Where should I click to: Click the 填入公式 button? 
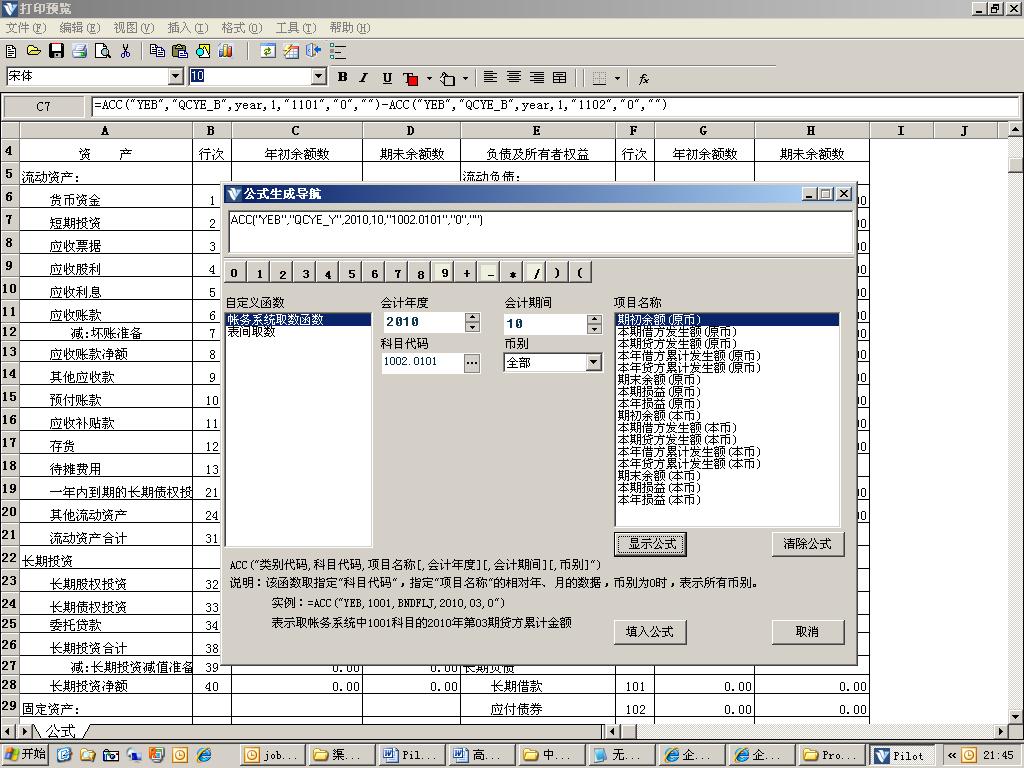click(649, 631)
